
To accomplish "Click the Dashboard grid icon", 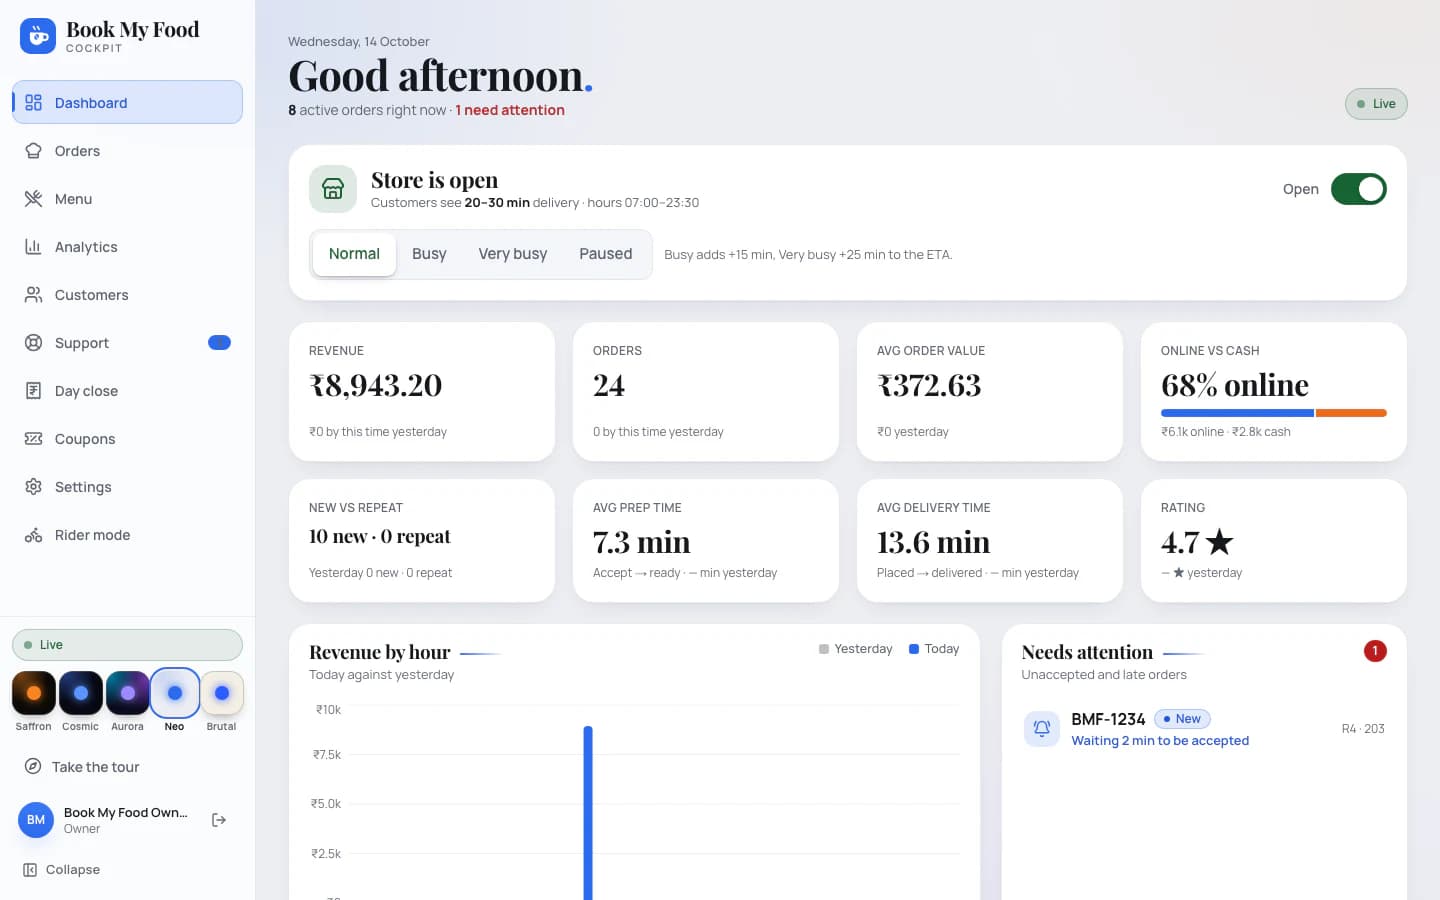I will pos(33,102).
